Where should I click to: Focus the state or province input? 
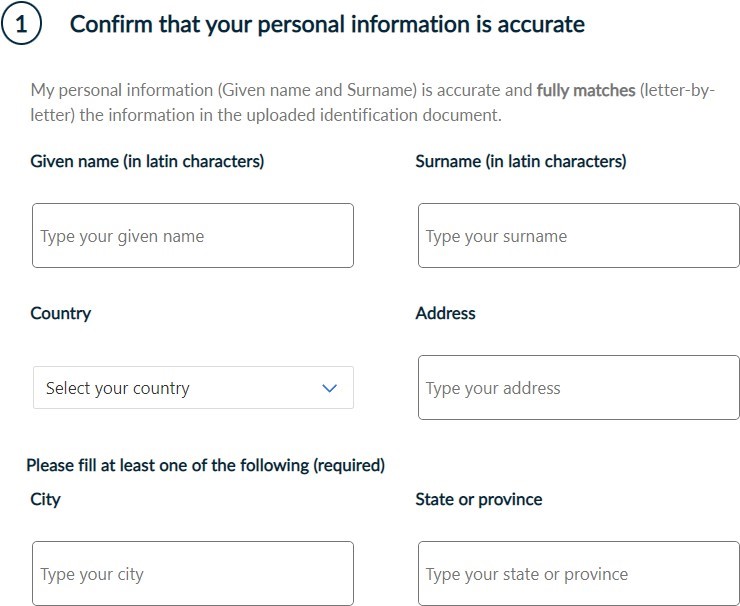578,574
